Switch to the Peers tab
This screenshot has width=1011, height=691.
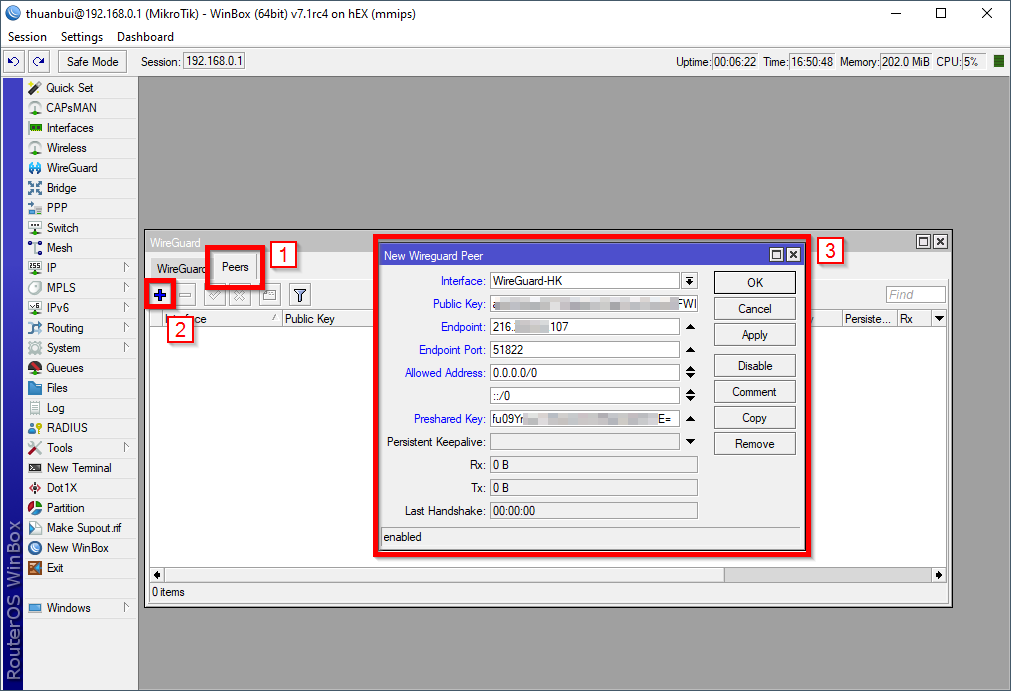[235, 267]
